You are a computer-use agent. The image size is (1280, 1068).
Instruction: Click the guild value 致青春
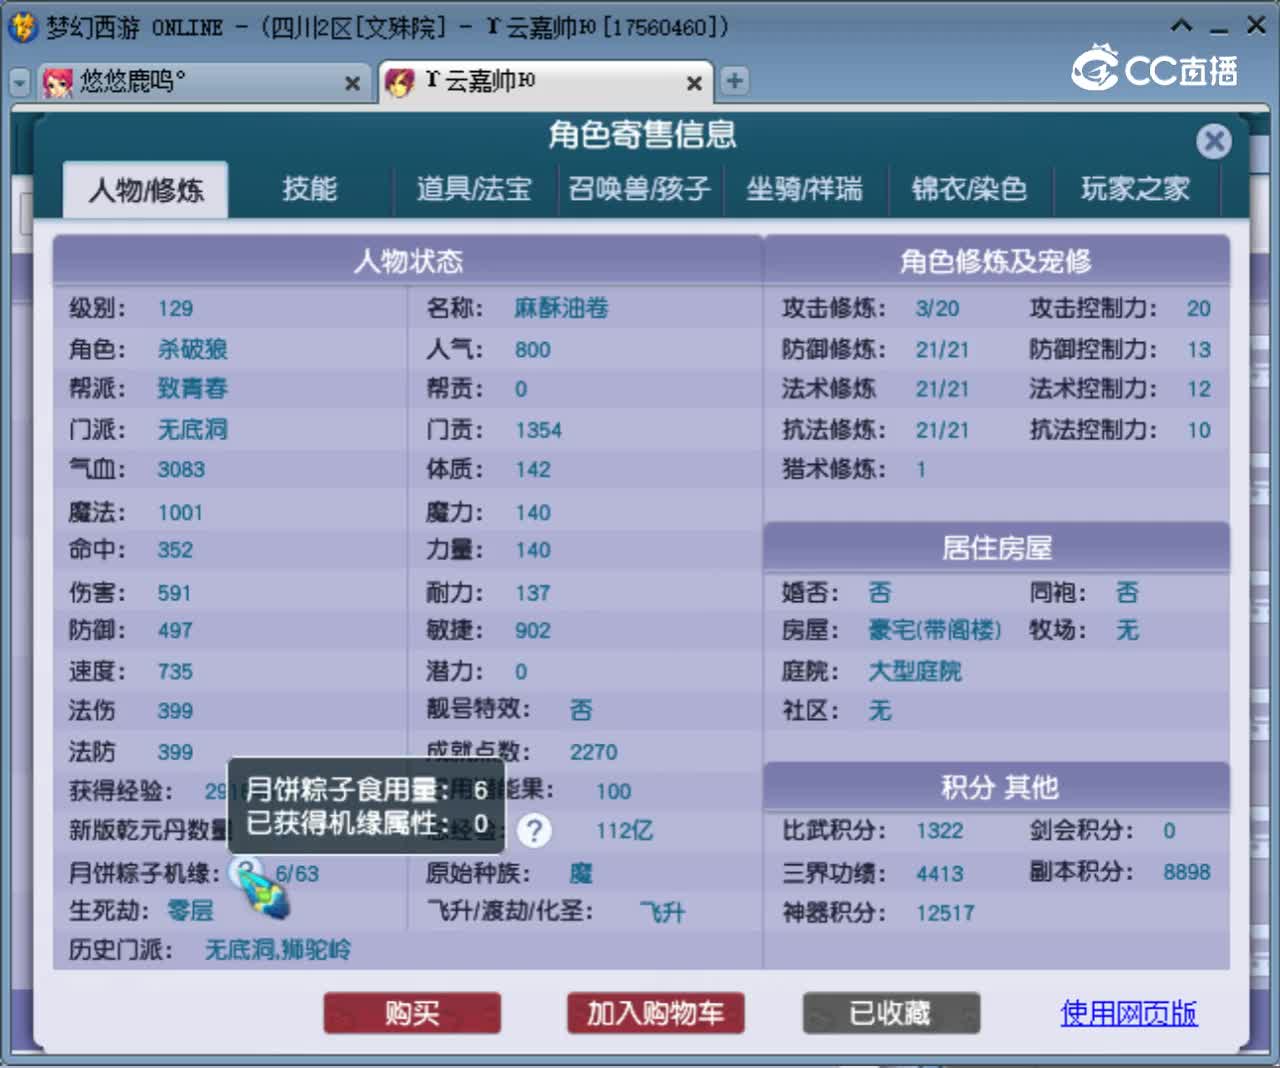click(192, 388)
